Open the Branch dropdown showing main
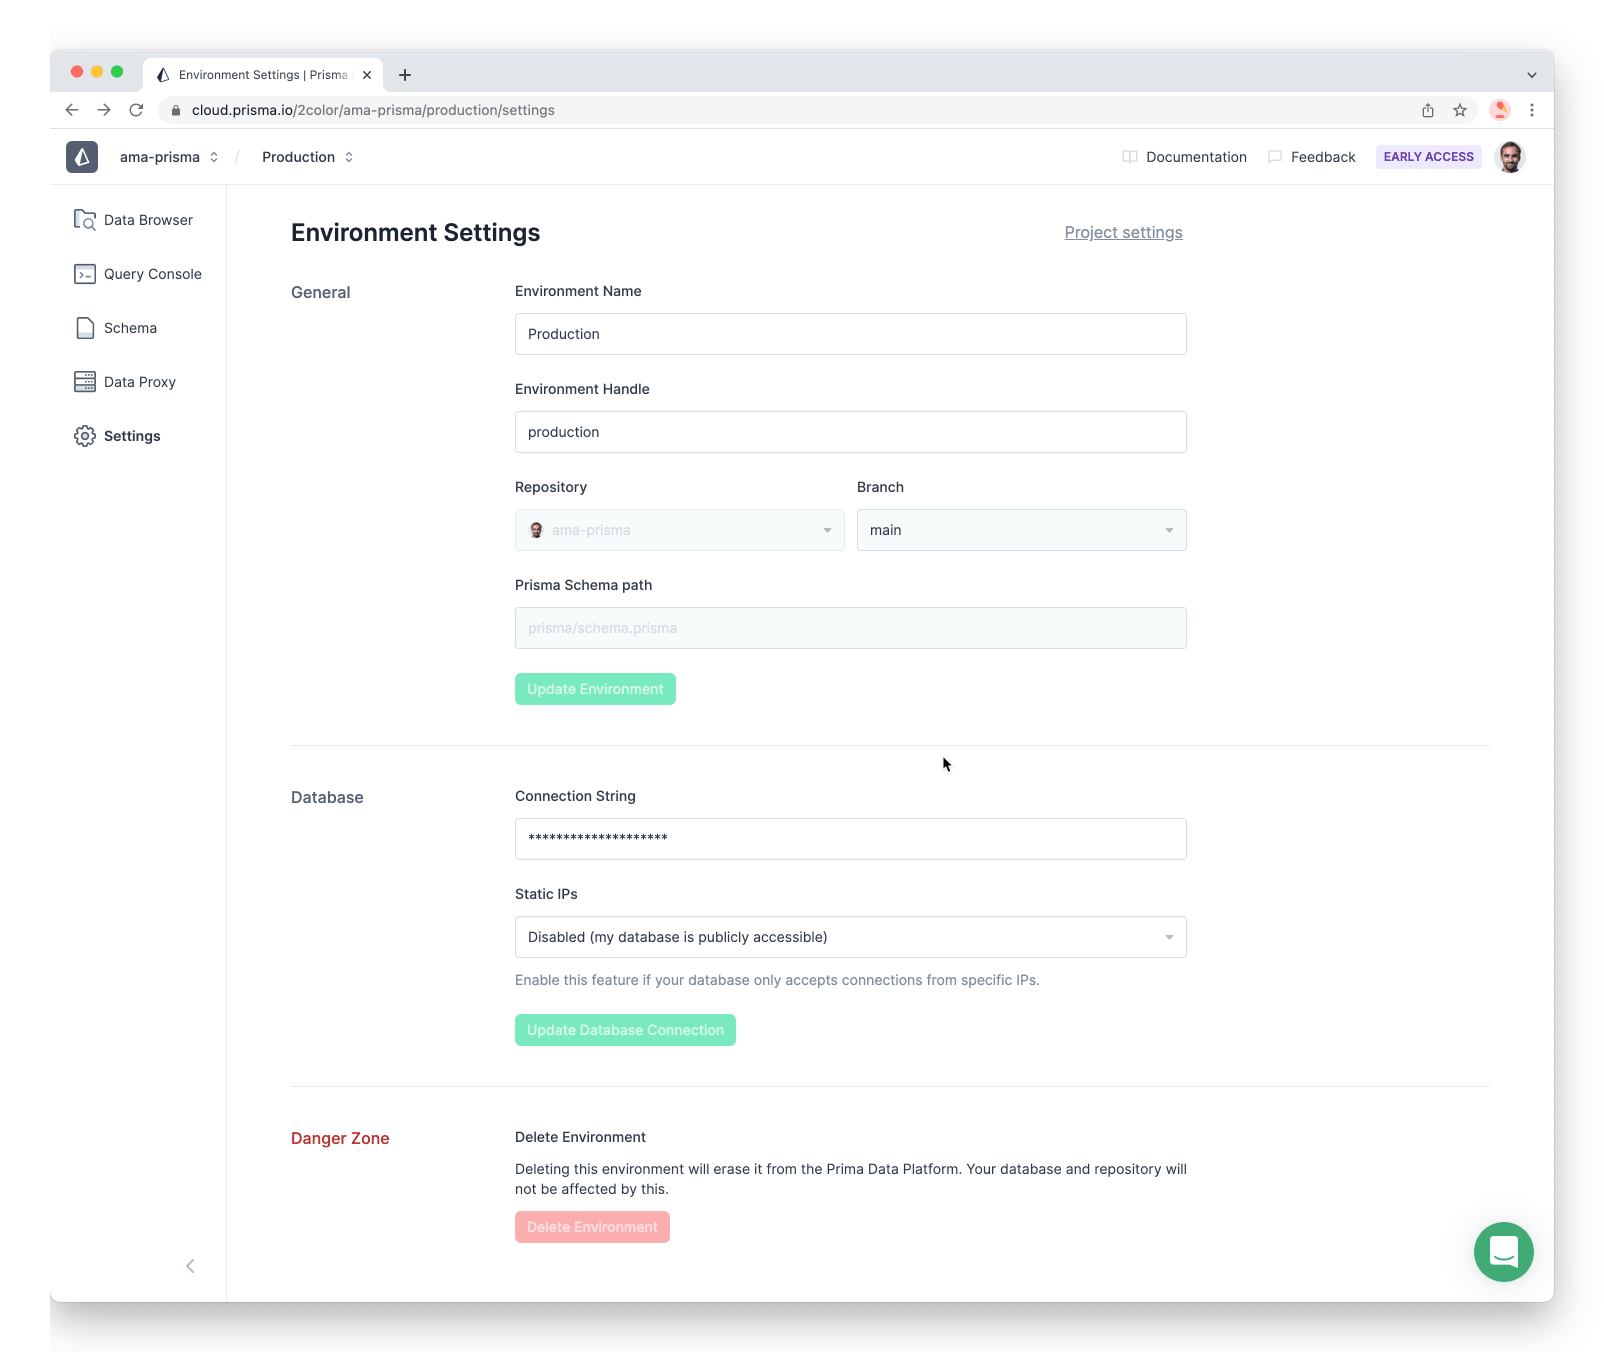The width and height of the screenshot is (1604, 1352). click(x=1021, y=530)
